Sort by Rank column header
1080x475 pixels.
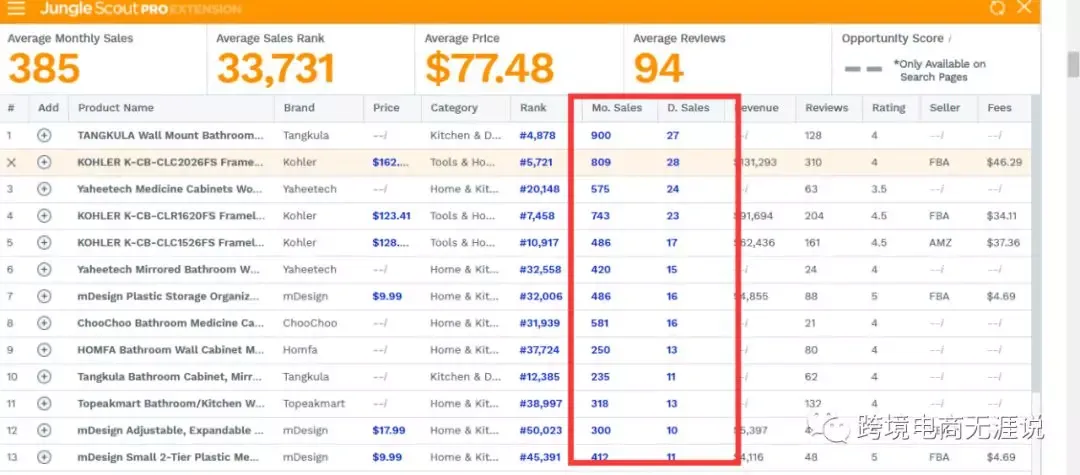coord(533,108)
